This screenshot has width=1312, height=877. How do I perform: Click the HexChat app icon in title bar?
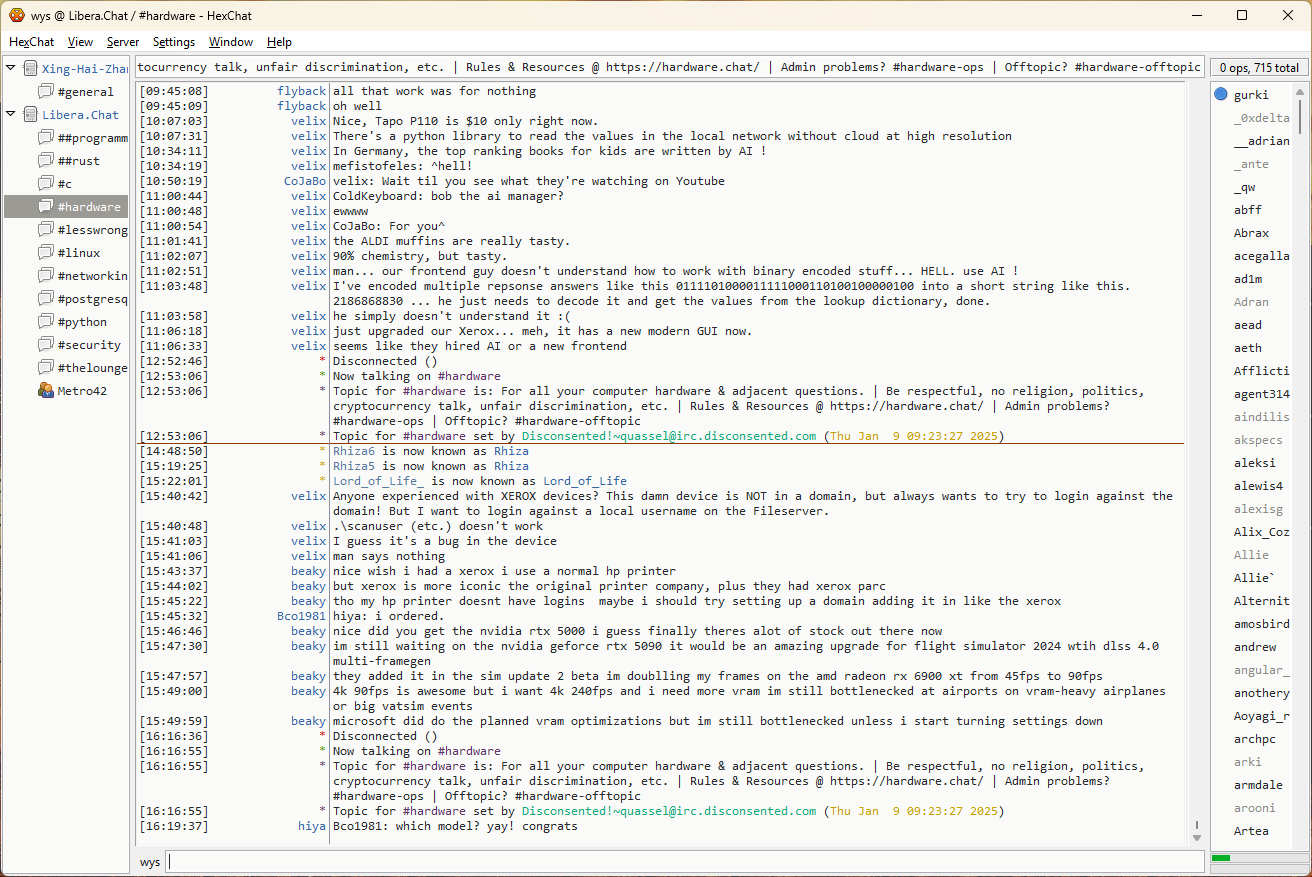coord(16,15)
